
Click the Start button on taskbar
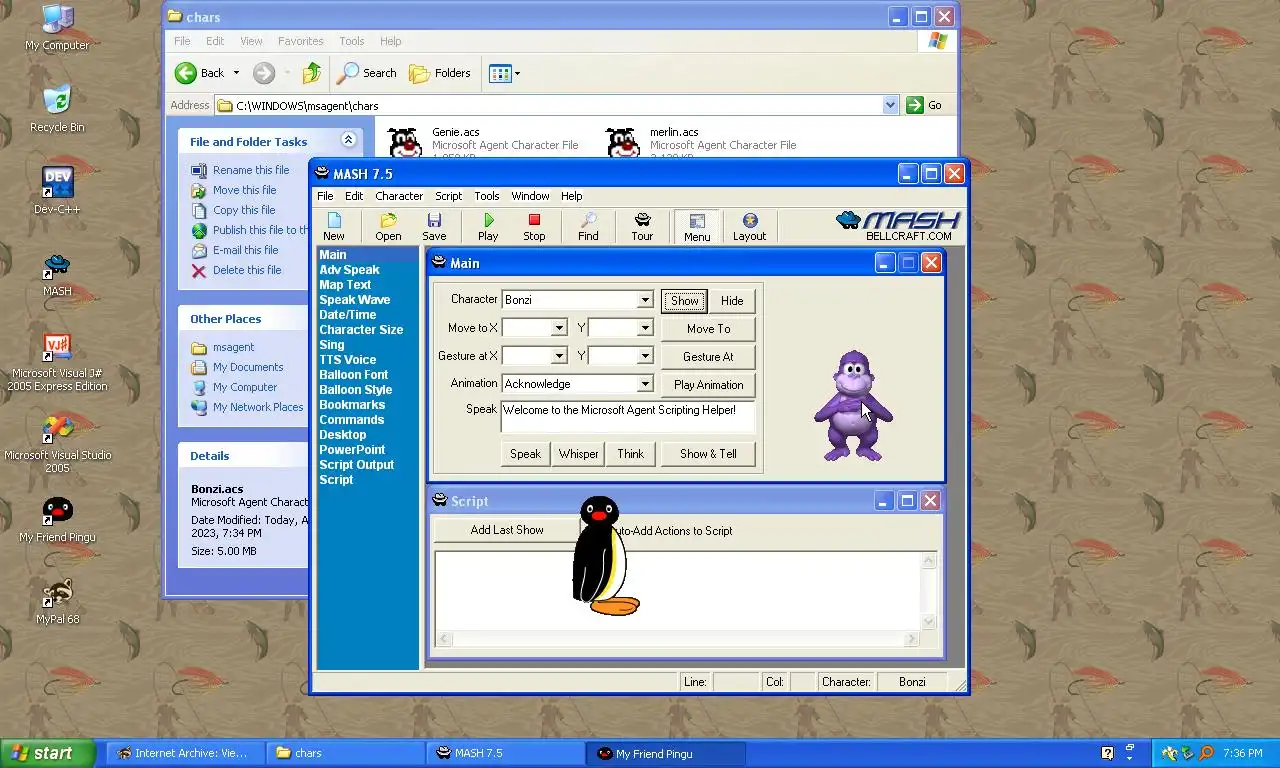[x=47, y=754]
